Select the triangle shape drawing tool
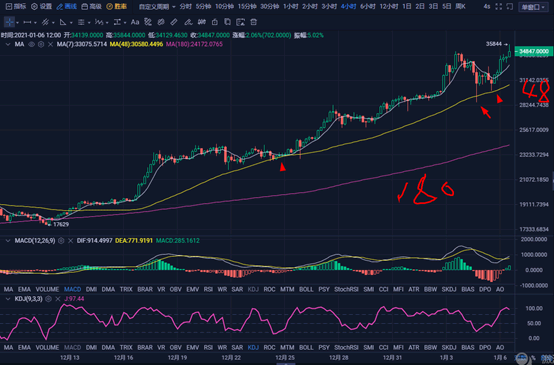This screenshot has height=365, width=554. coord(63,22)
